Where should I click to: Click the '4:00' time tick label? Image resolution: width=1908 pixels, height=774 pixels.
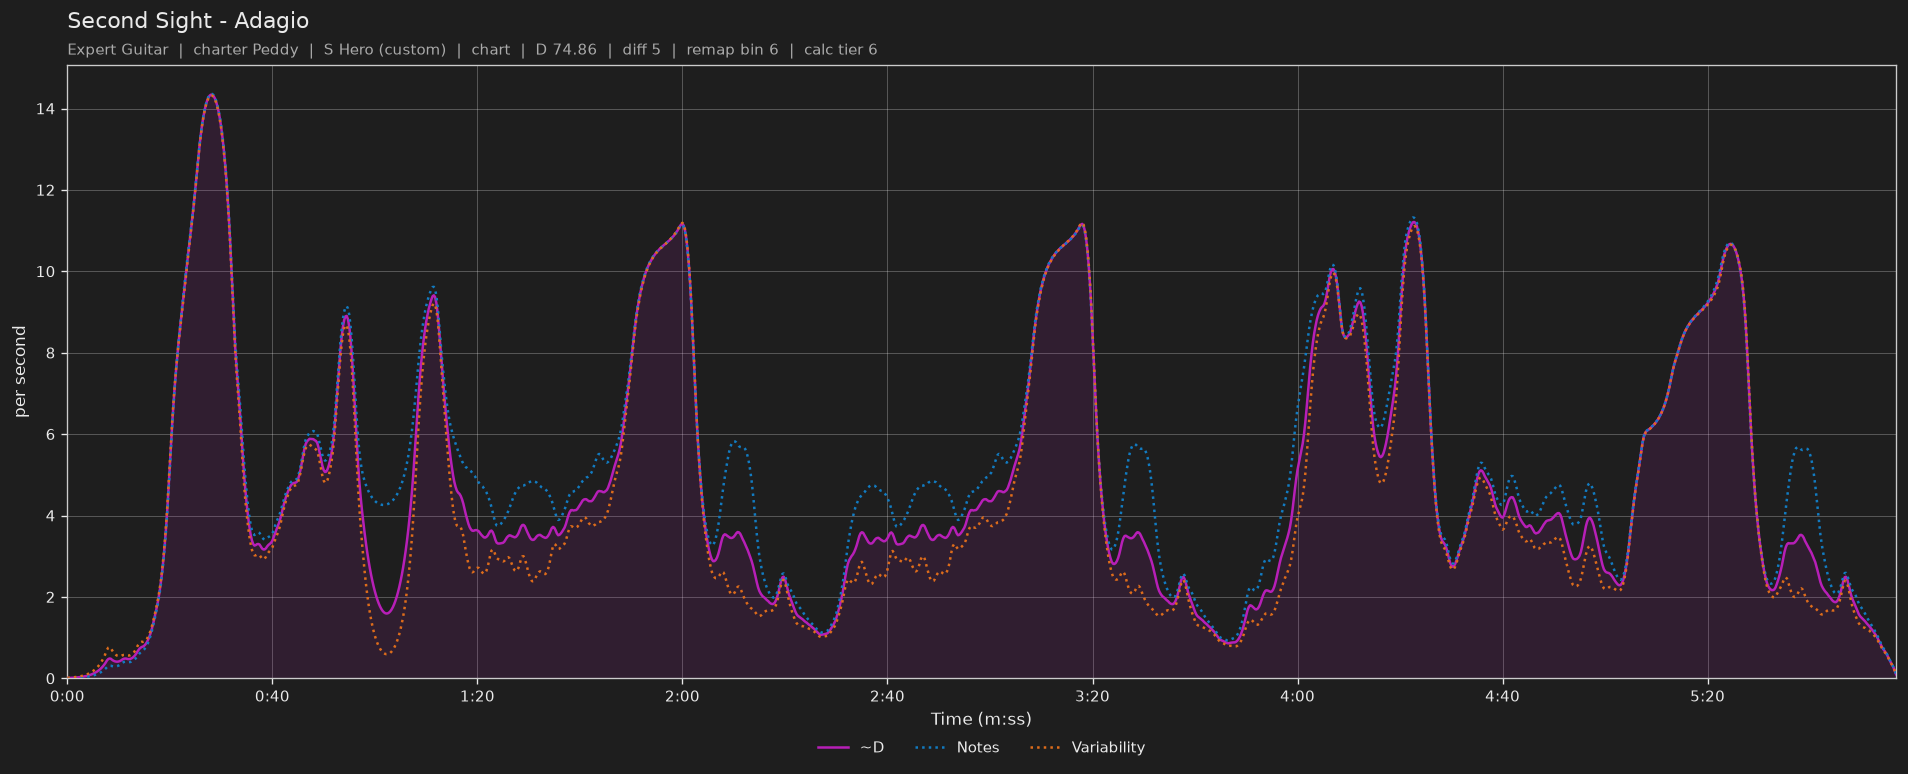1297,696
